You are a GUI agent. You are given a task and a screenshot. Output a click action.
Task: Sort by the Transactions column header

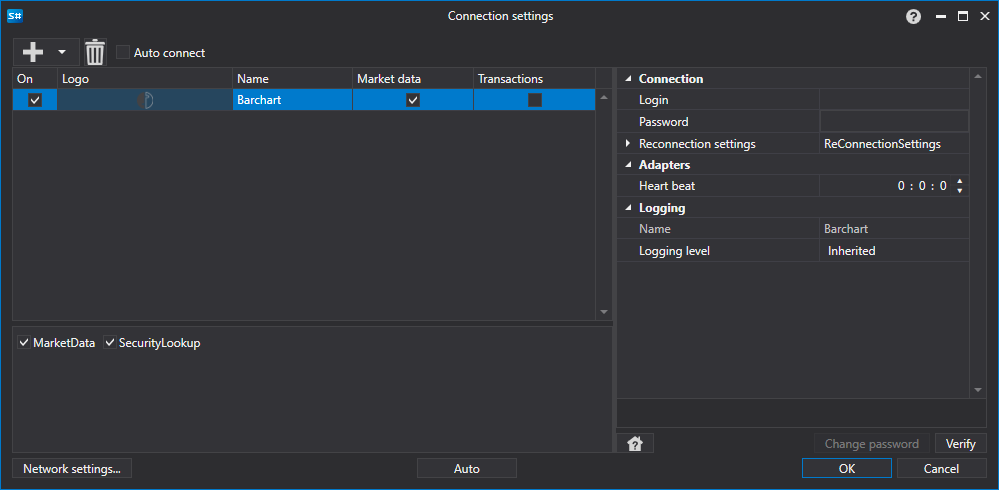(535, 79)
